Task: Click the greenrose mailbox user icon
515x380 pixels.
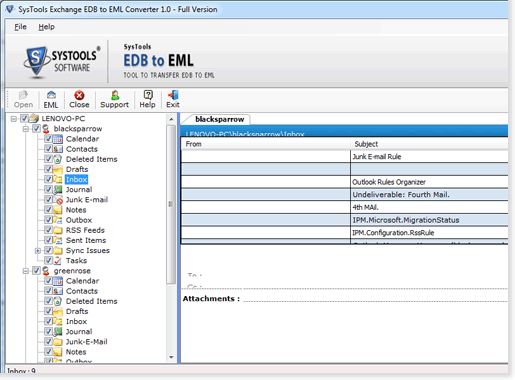Action: pos(46,271)
